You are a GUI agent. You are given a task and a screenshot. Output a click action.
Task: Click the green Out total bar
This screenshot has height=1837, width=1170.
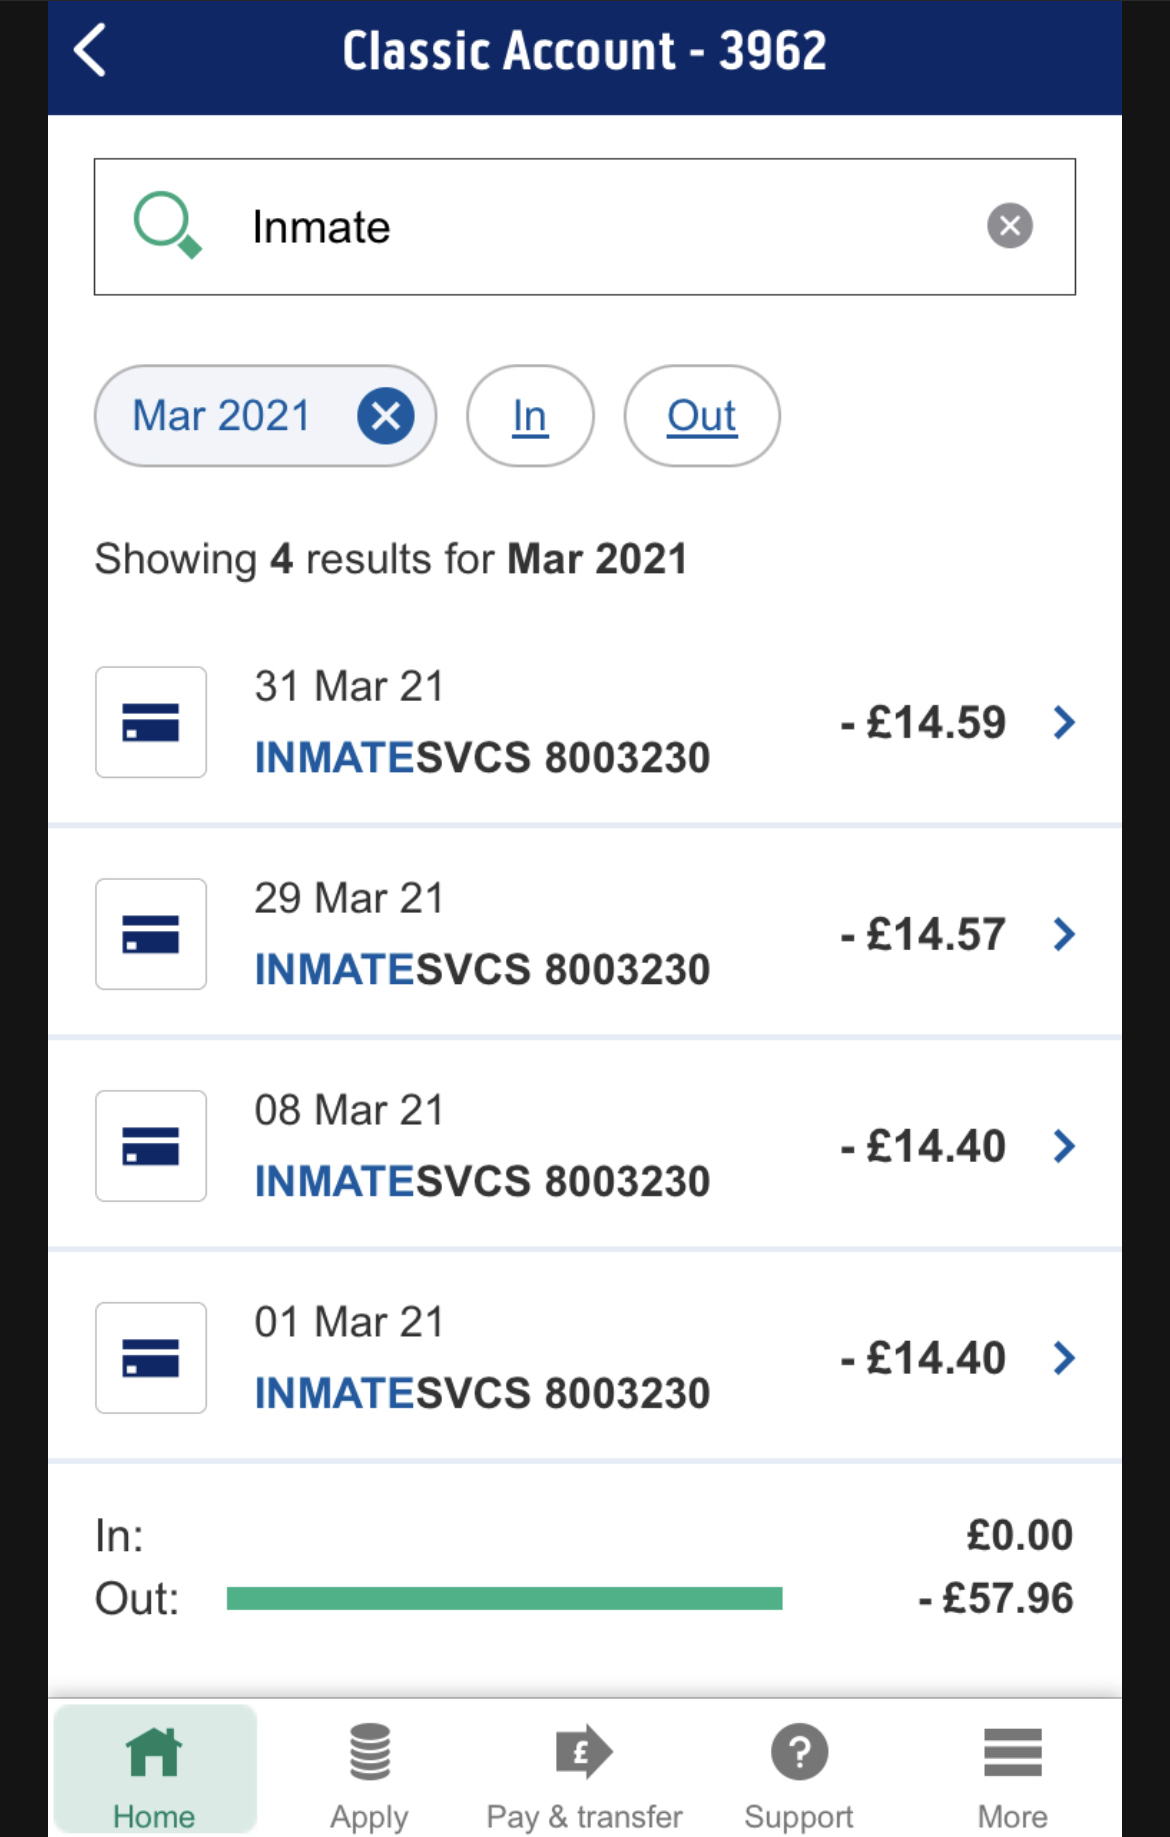(x=504, y=1598)
